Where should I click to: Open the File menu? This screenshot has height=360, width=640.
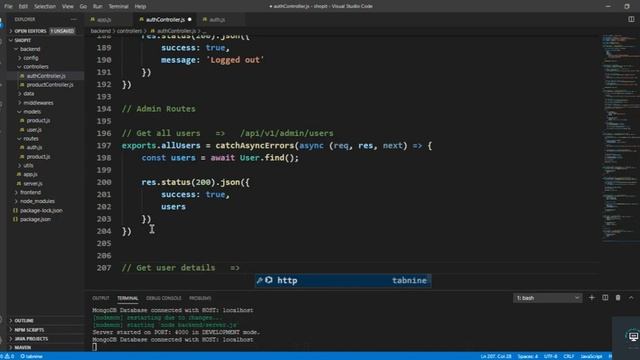pyautogui.click(x=8, y=7)
